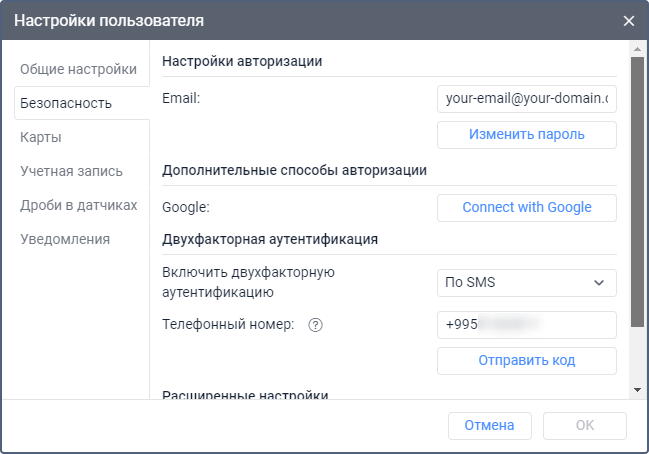The height and width of the screenshot is (454, 649).
Task: Show the Уведомления tab
Action: coord(65,239)
